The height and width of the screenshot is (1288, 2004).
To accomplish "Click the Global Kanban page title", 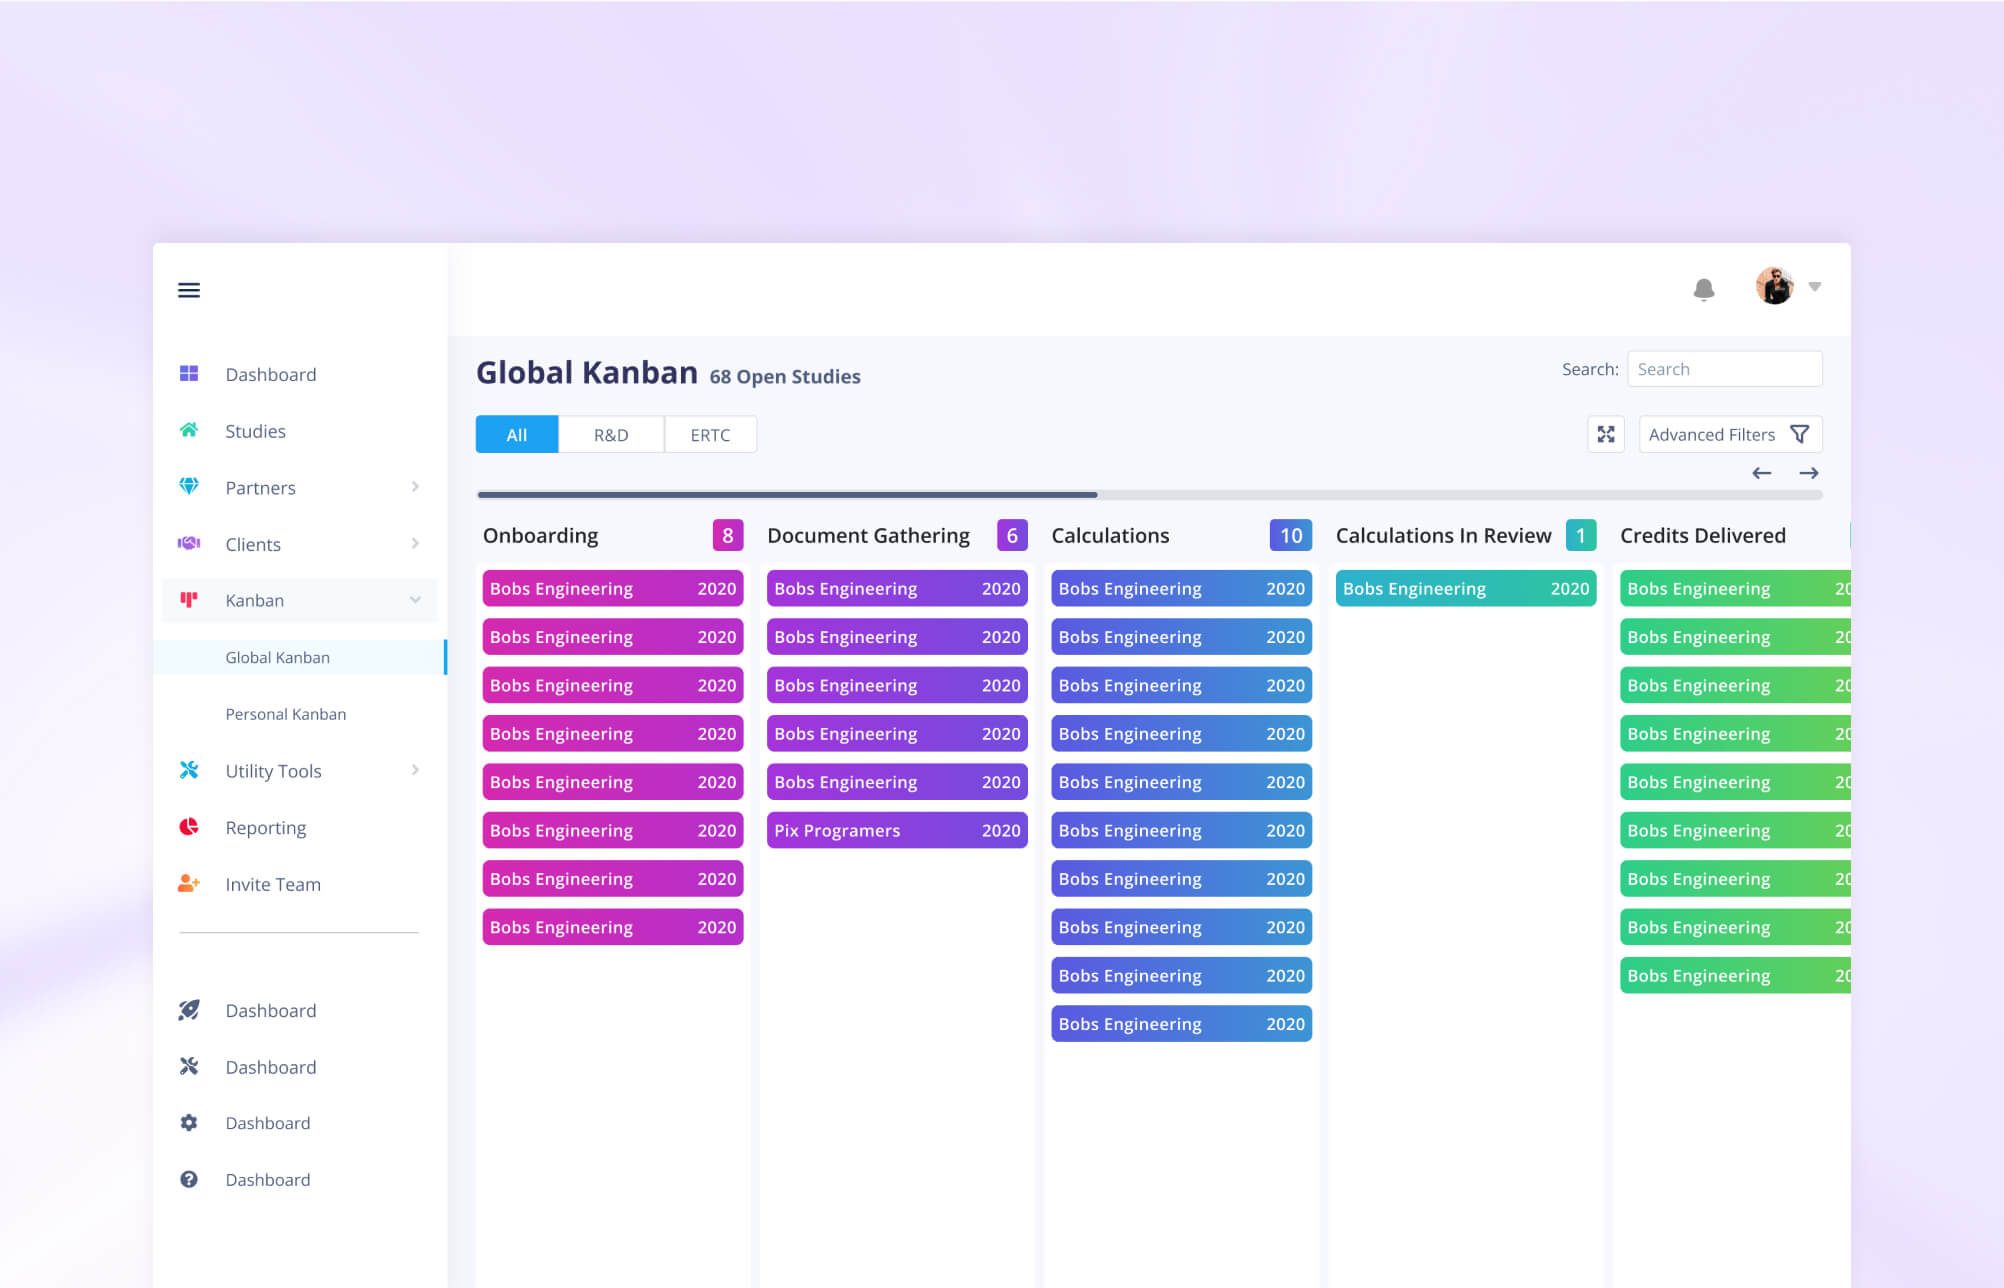I will [x=587, y=372].
